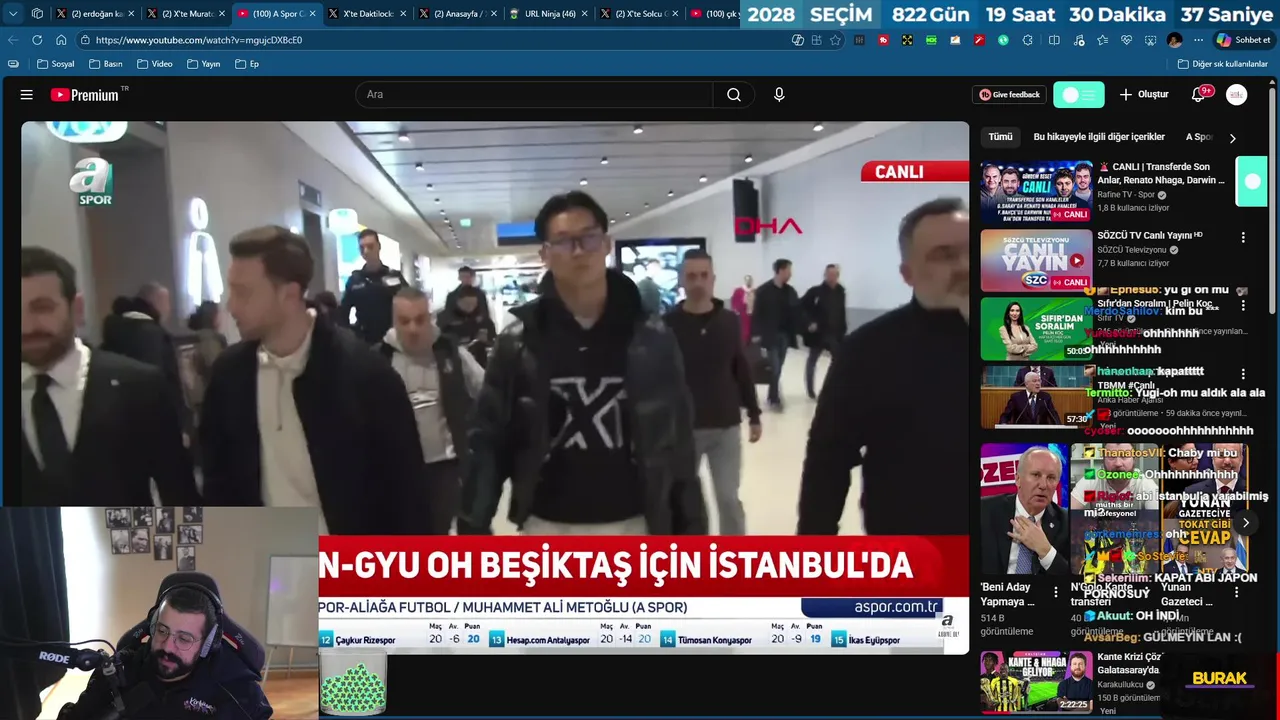Open the Yayın bookmarks folder
Viewport: 1280px width, 720px height.
203,64
